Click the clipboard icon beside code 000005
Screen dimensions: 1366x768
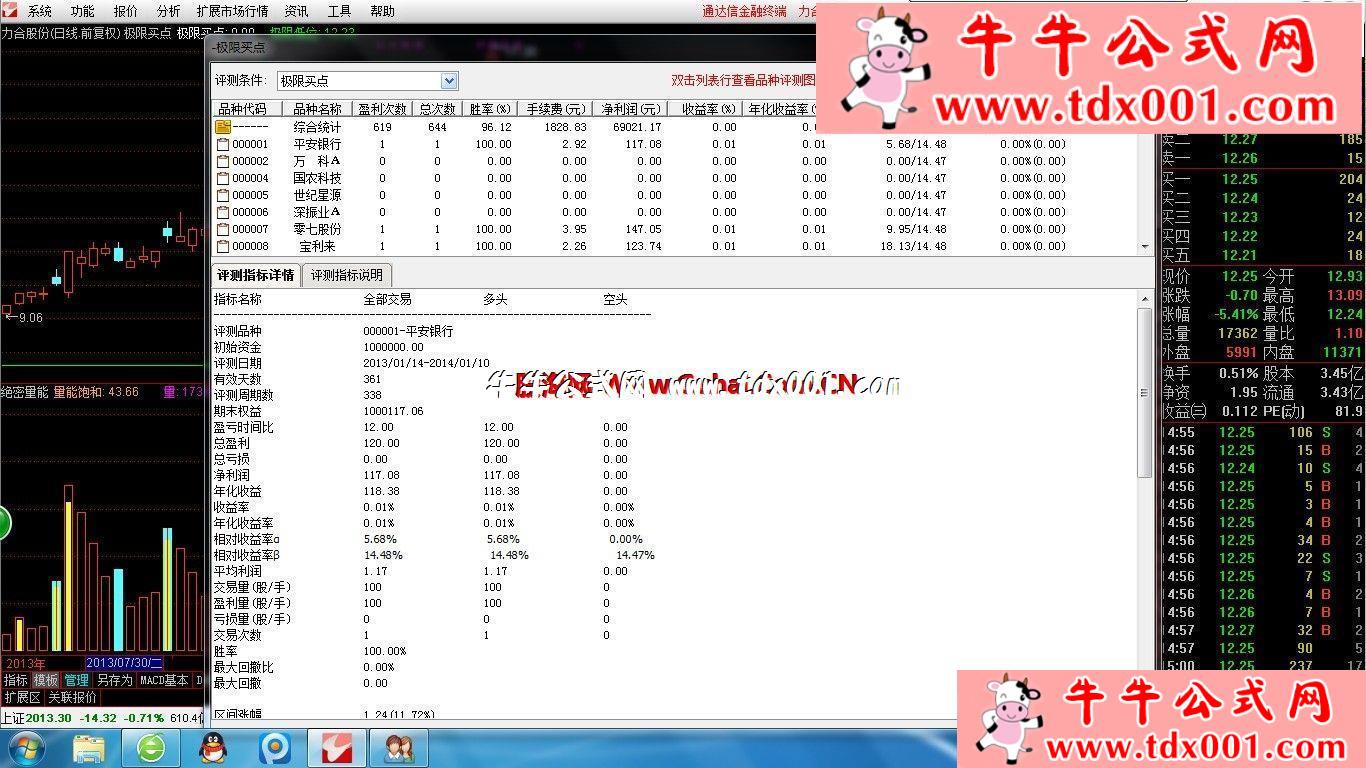[x=223, y=195]
